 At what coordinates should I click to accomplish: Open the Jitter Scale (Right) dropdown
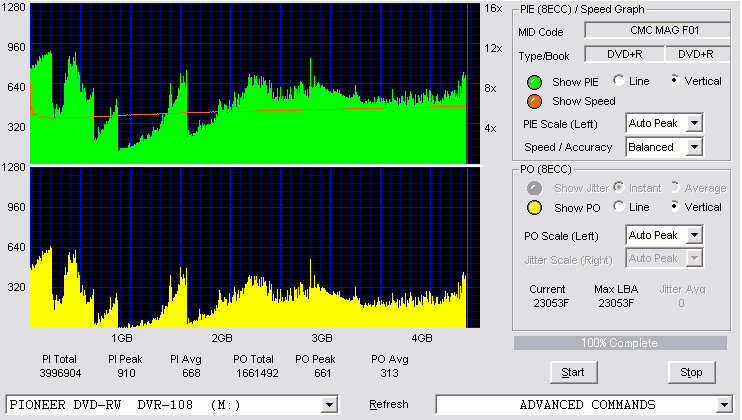[694, 258]
